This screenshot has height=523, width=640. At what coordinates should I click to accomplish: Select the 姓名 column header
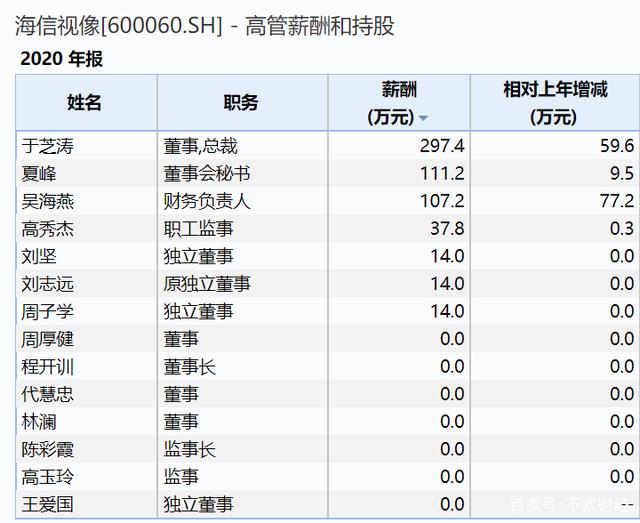85,102
